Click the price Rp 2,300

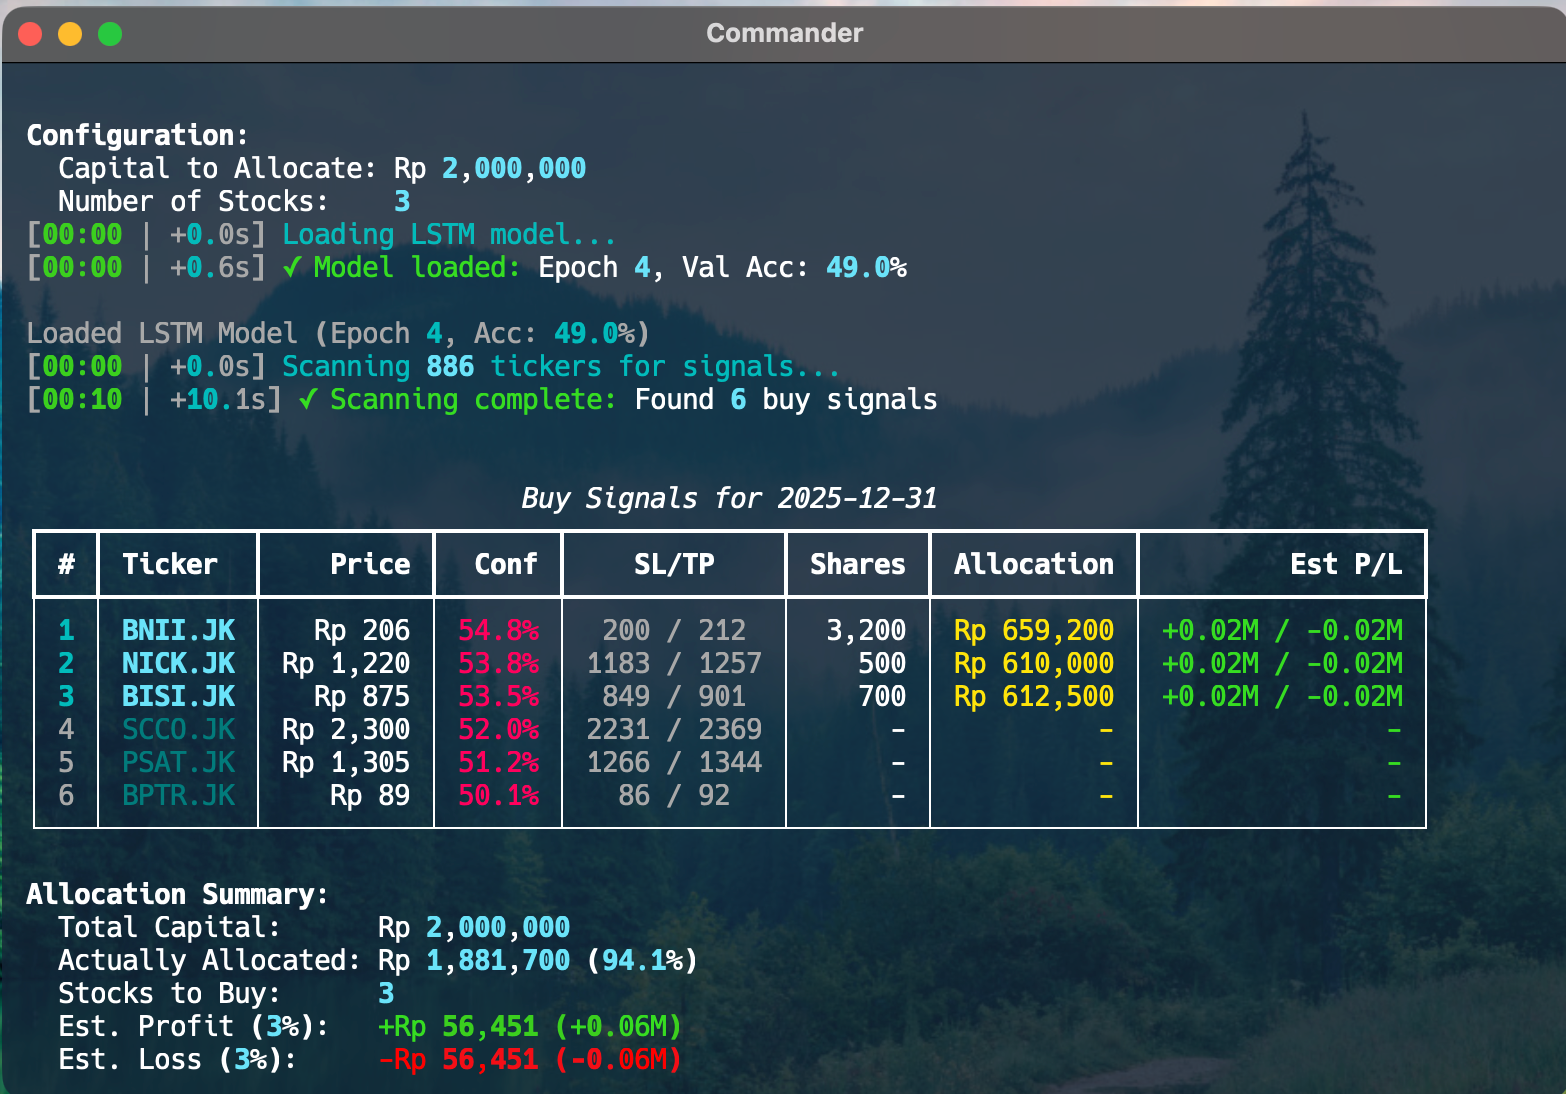346,729
